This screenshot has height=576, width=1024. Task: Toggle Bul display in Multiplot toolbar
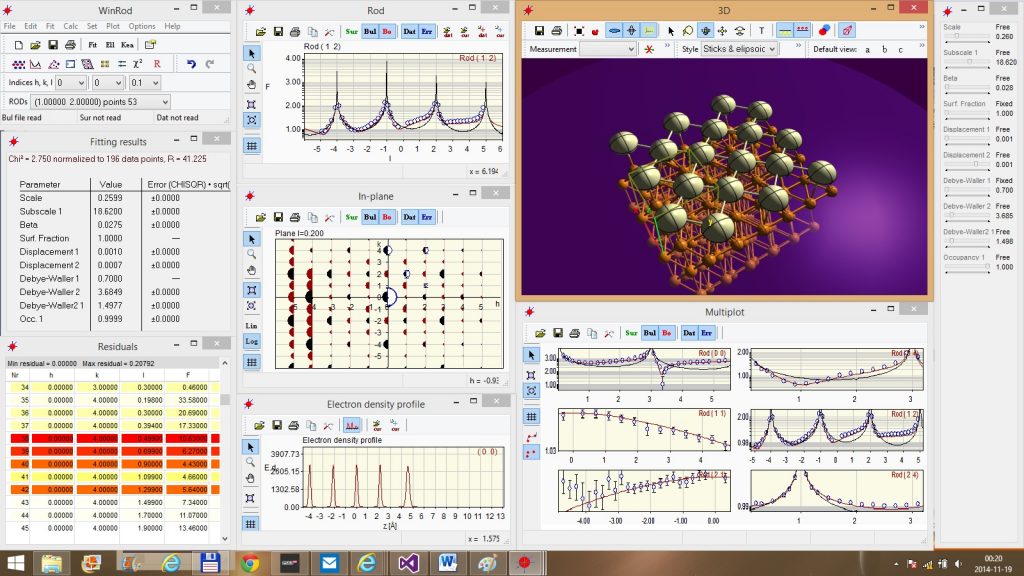coord(650,333)
